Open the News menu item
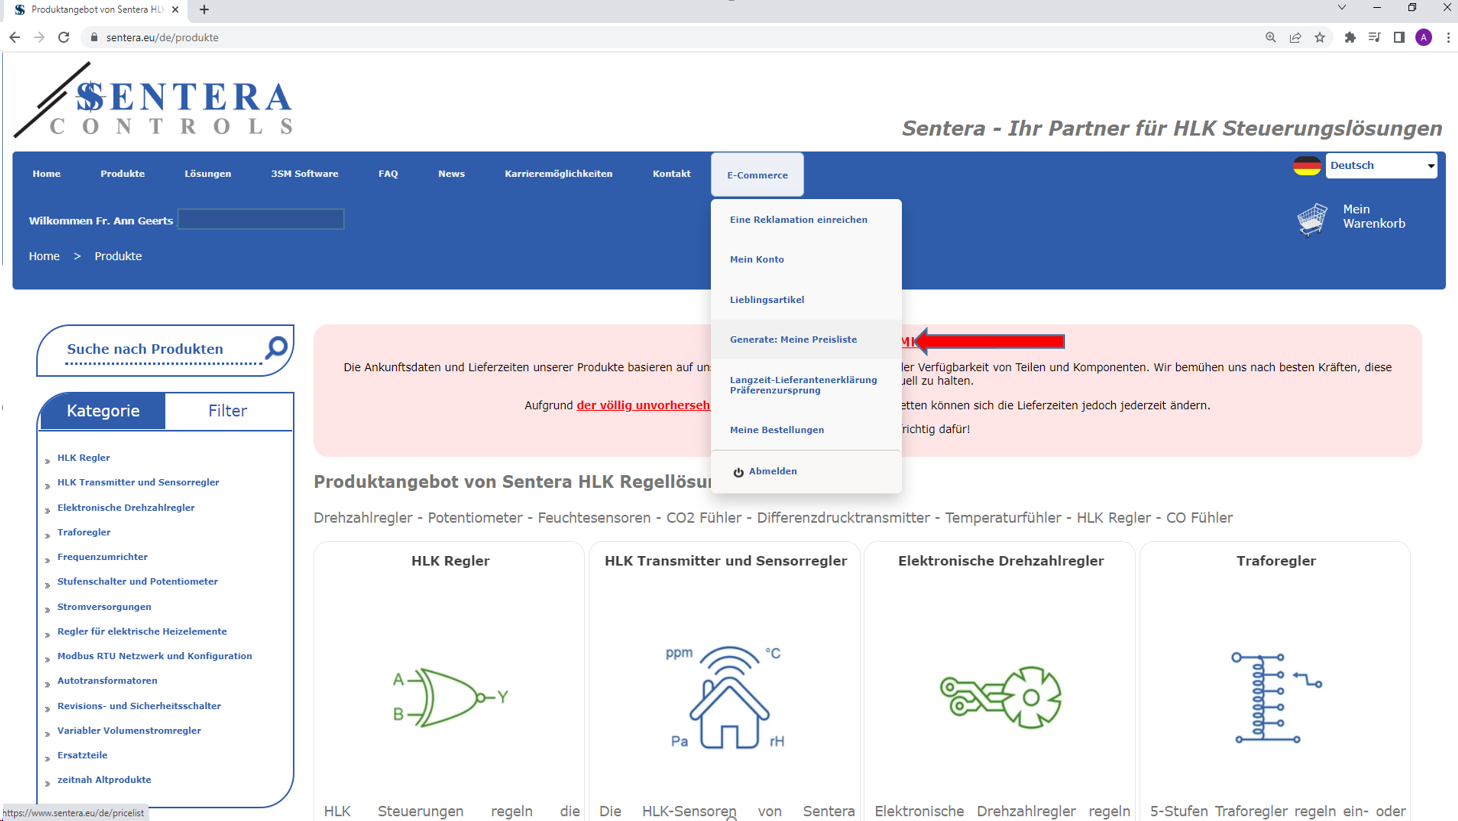This screenshot has height=821, width=1458. tap(451, 174)
